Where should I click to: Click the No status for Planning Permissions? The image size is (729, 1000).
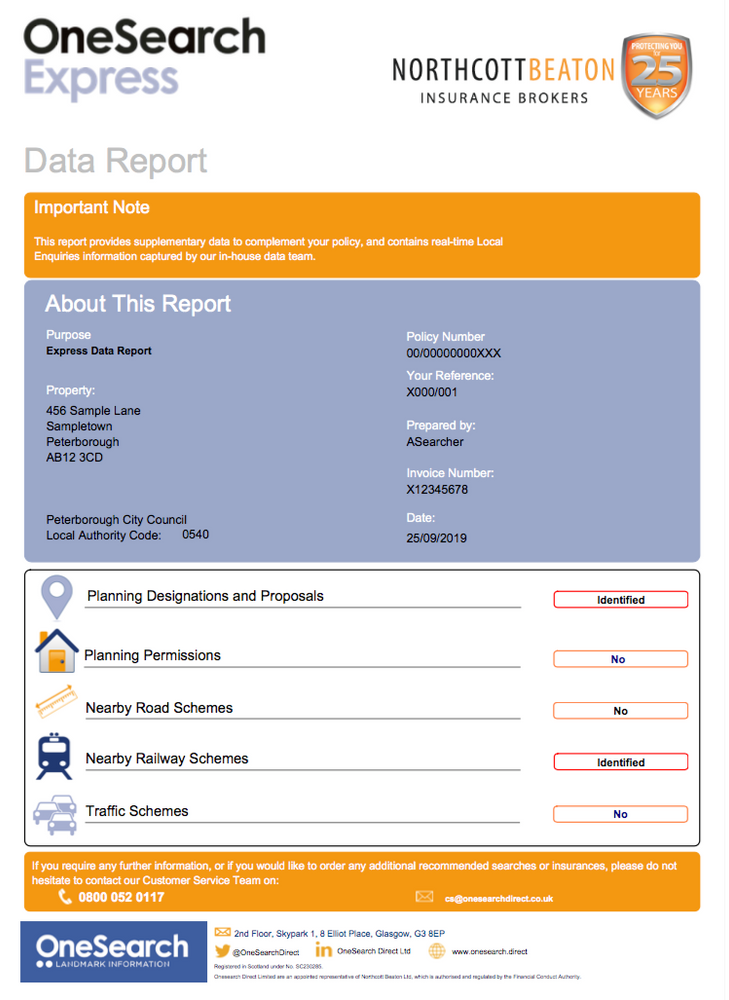point(621,659)
